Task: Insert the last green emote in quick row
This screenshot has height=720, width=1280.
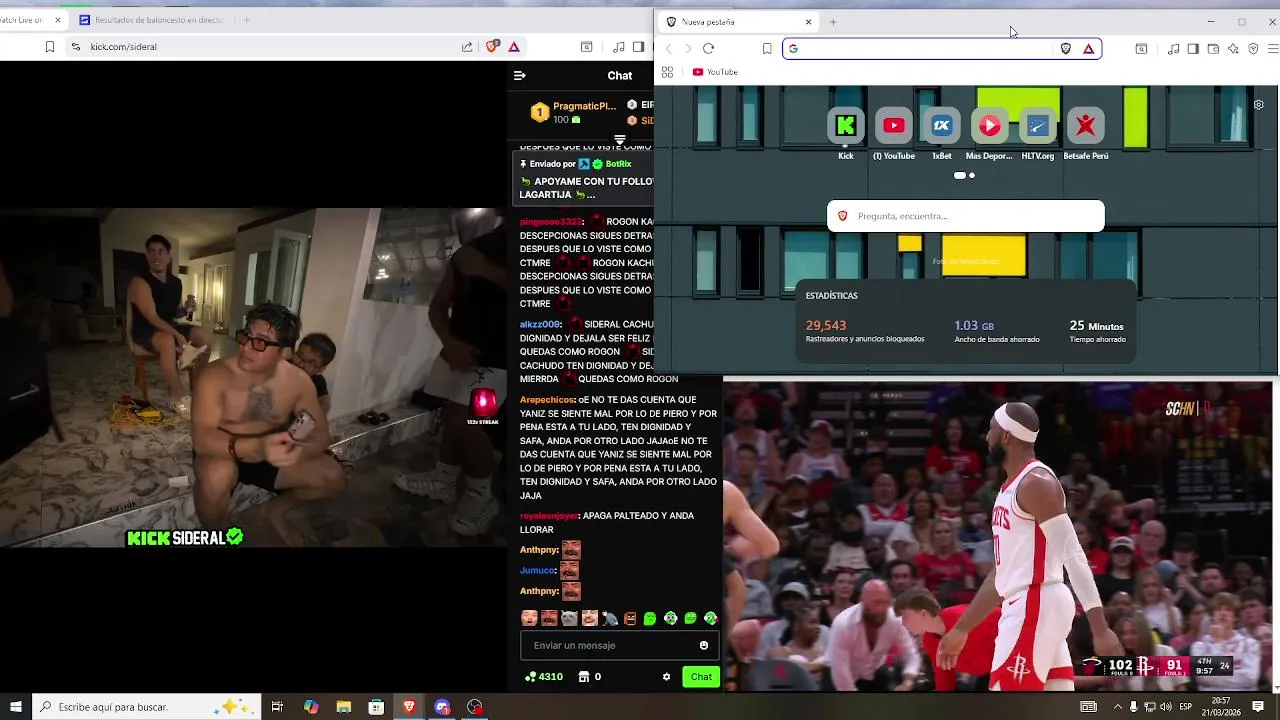Action: click(710, 619)
